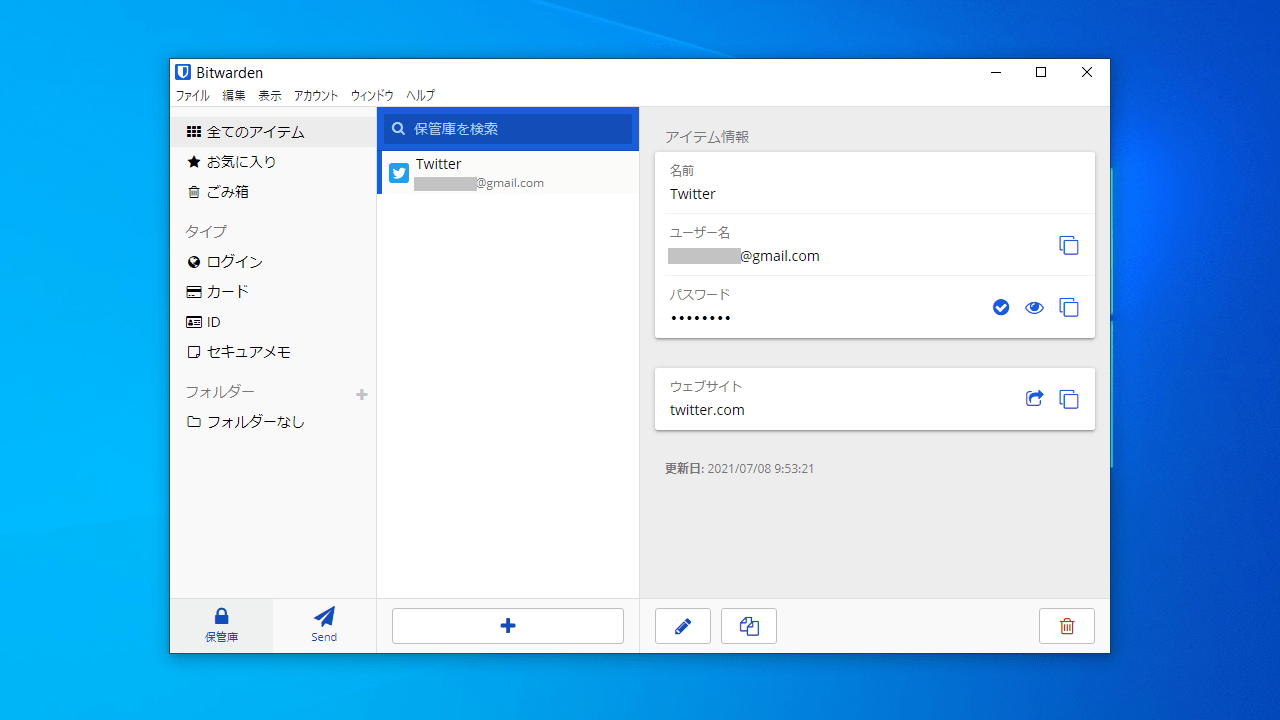Image resolution: width=1280 pixels, height=720 pixels.
Task: Open the 編集 menu
Action: coord(234,96)
